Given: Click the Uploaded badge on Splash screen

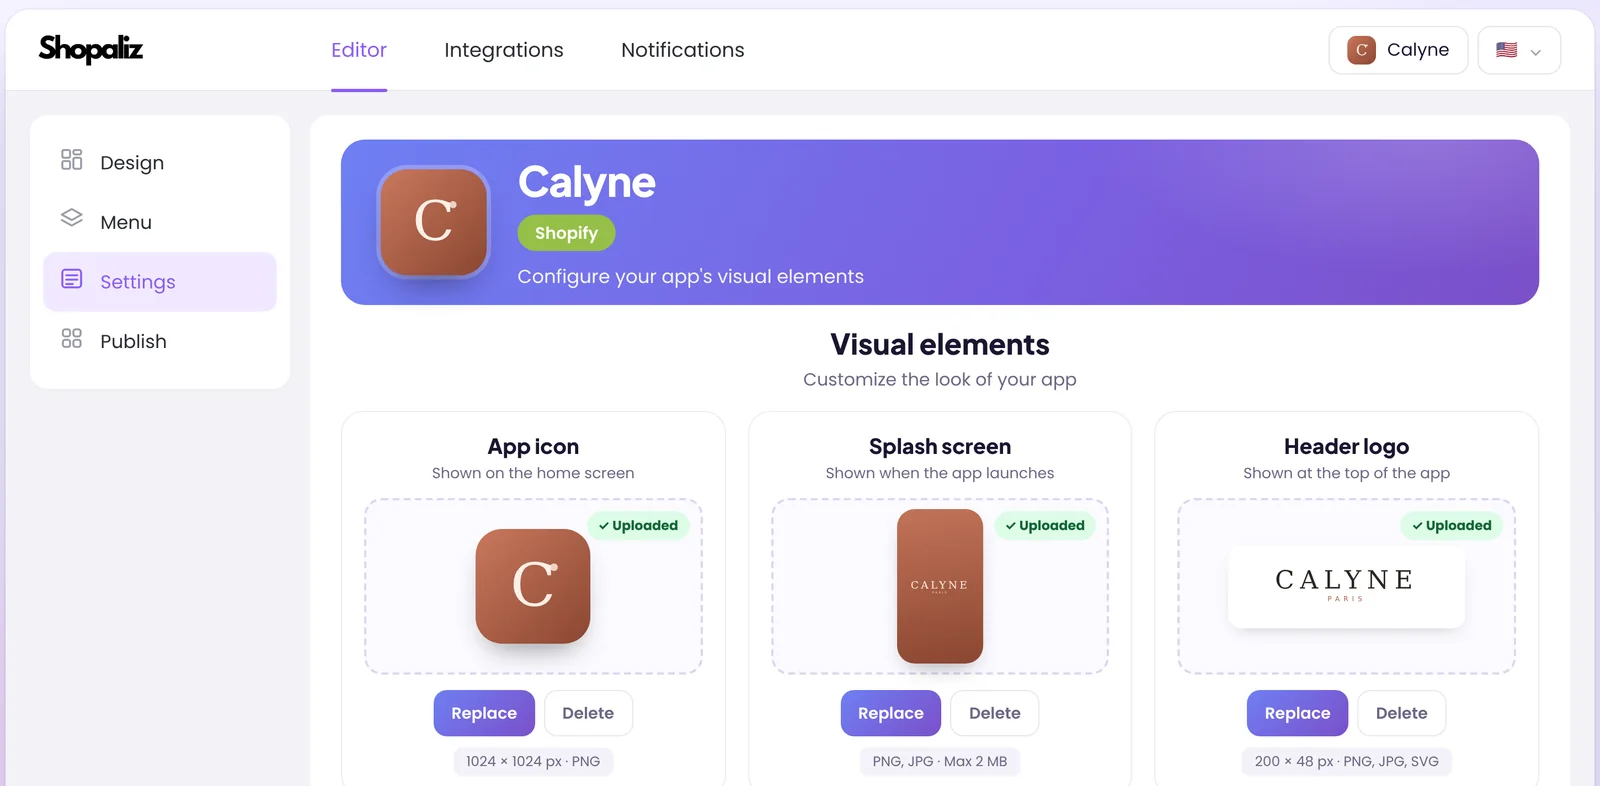Looking at the screenshot, I should (x=1045, y=525).
